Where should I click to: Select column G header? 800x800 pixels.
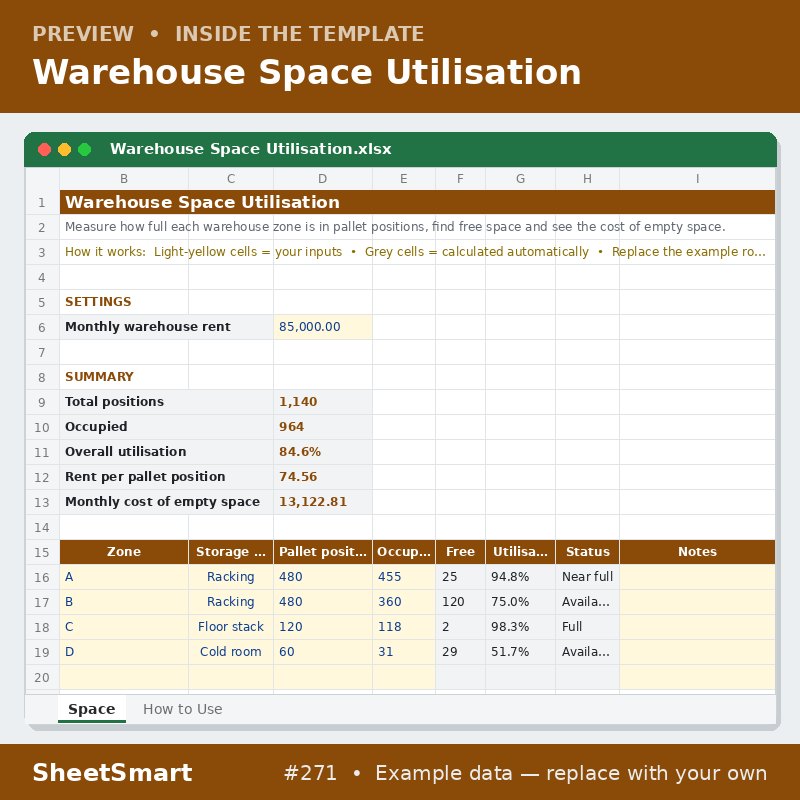click(520, 179)
